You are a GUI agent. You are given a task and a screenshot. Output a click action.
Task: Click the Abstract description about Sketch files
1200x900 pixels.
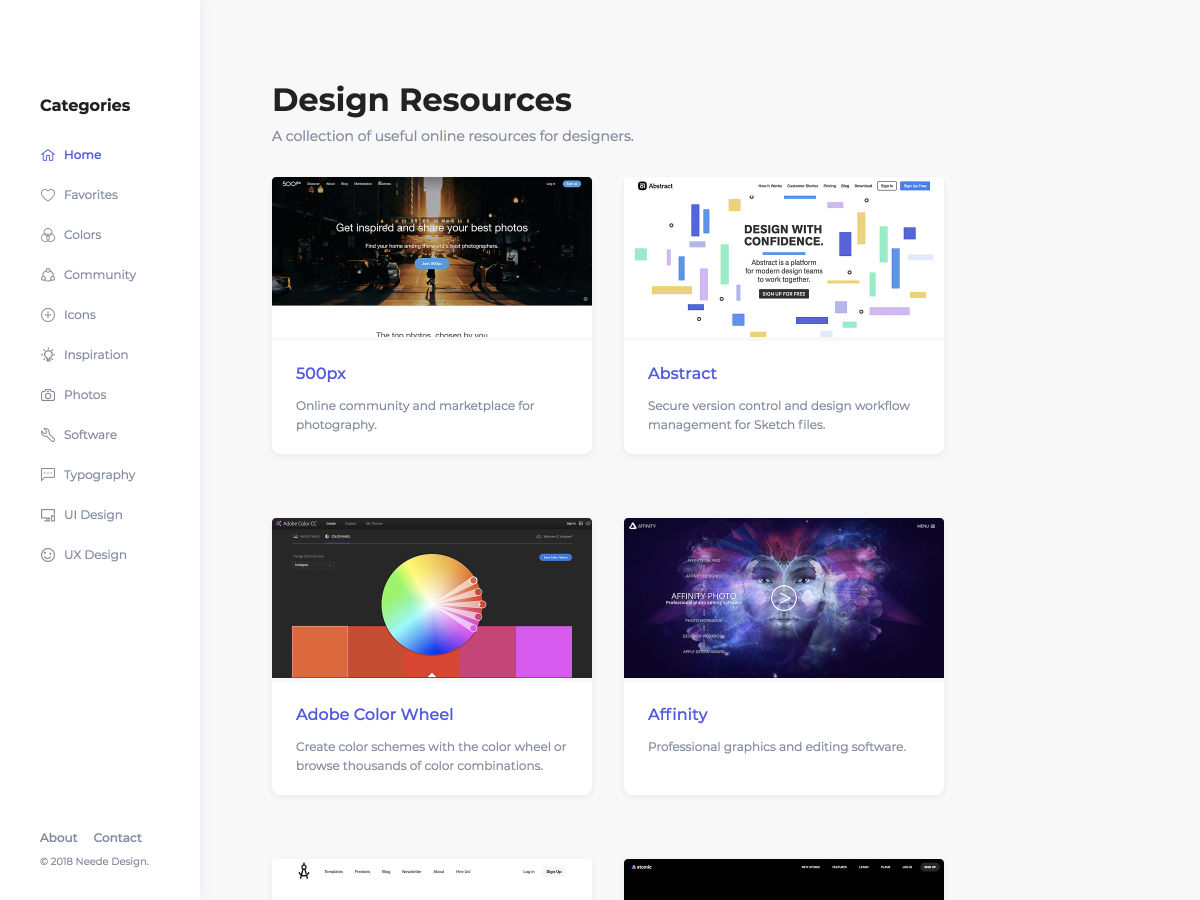click(779, 415)
